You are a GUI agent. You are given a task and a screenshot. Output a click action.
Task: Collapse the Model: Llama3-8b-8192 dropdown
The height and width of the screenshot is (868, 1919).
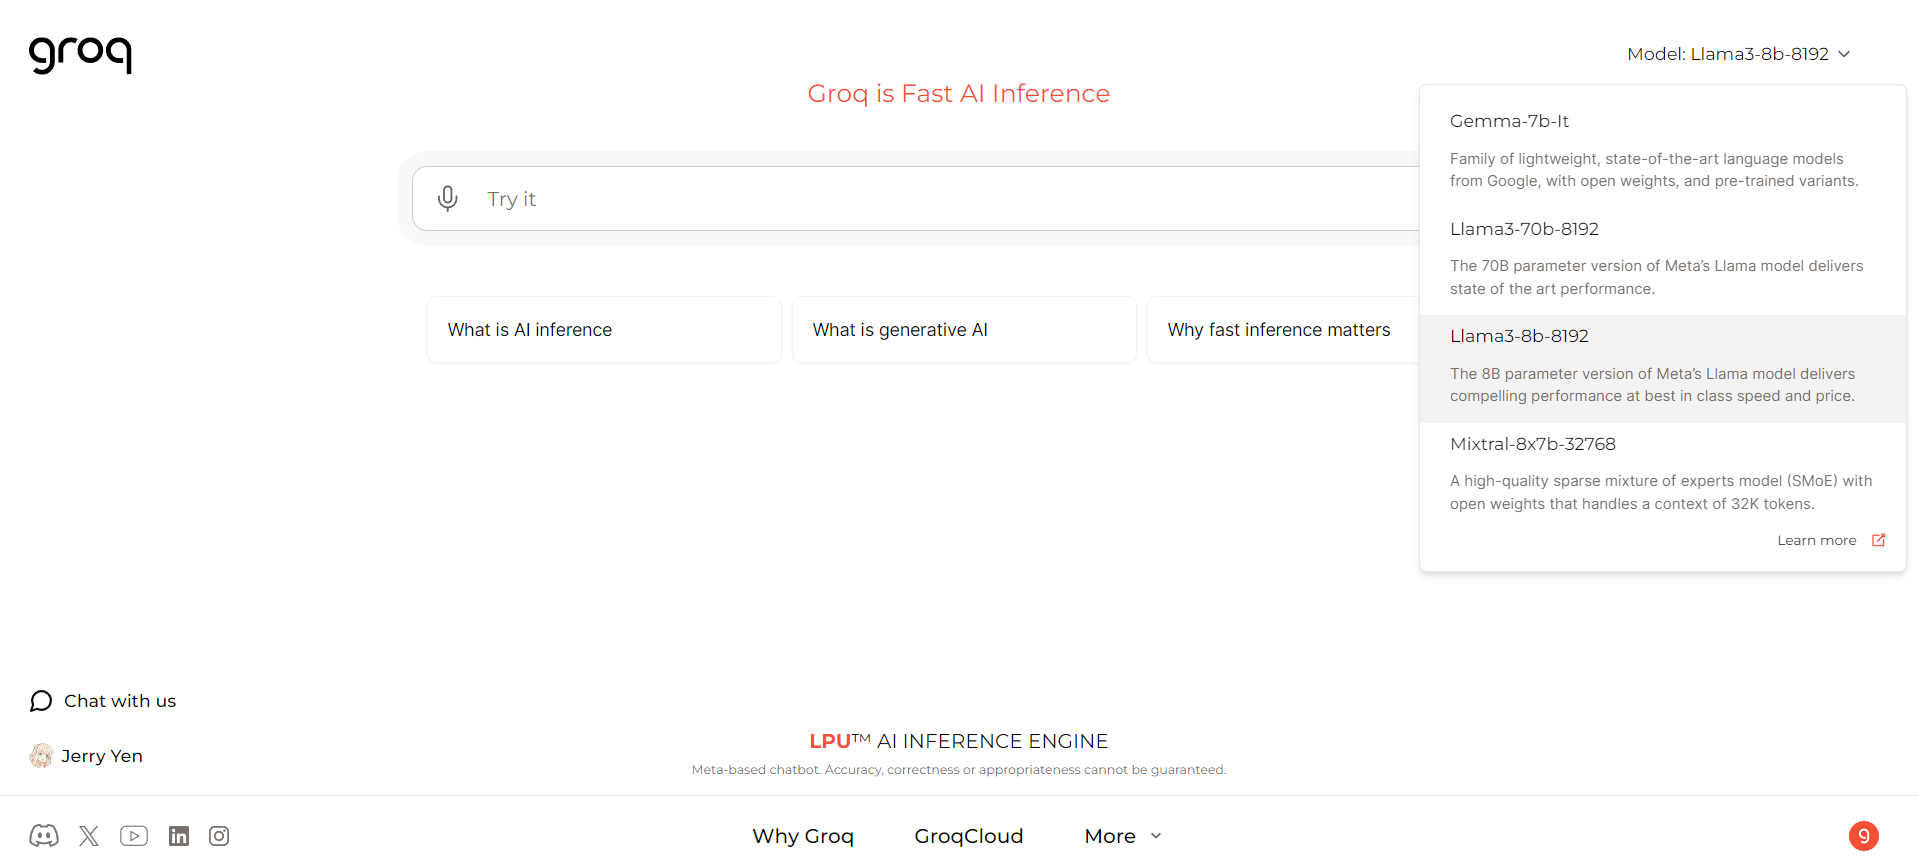(1739, 54)
